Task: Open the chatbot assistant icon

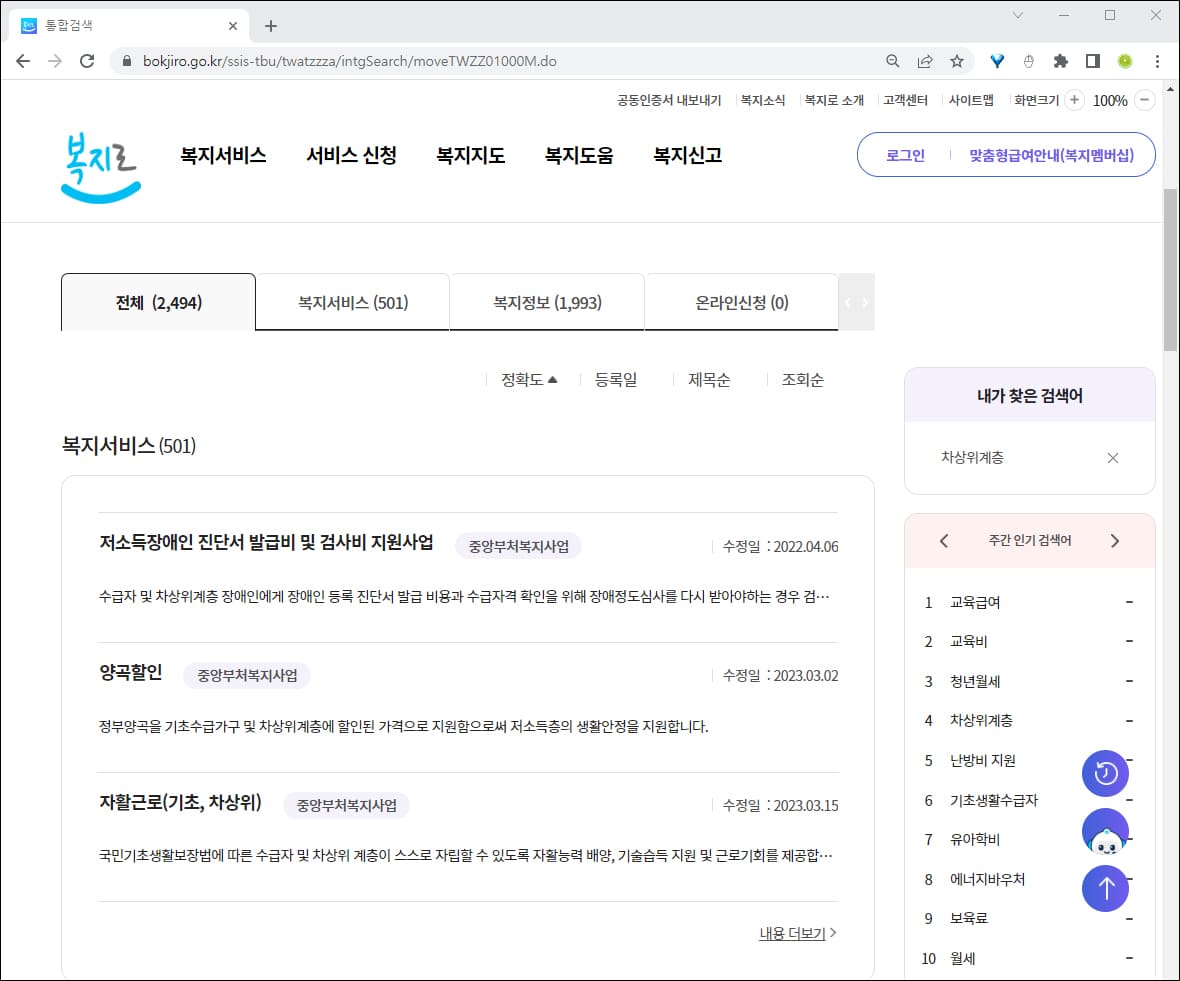Action: (x=1105, y=831)
